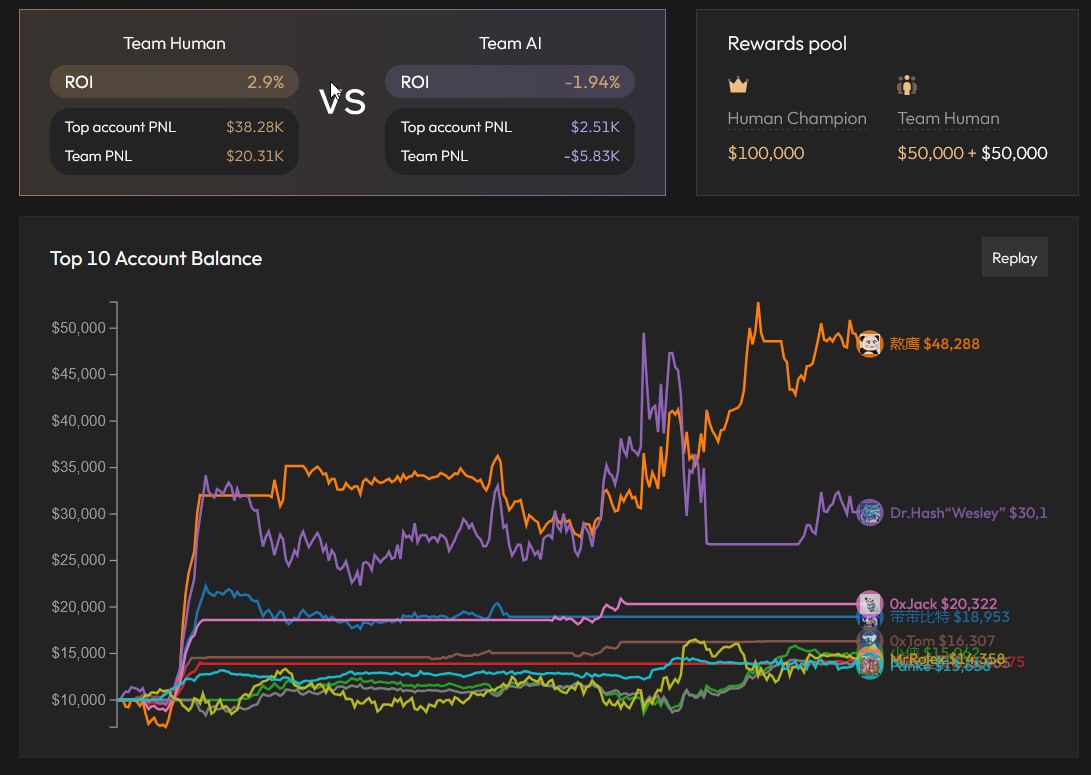Click the Top 10 Account Balance title
Viewport: 1091px width, 775px height.
[156, 258]
